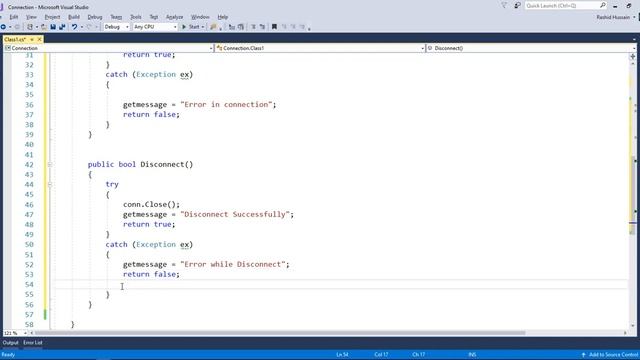Open the document tab overflow dropdown arrow

634,39
